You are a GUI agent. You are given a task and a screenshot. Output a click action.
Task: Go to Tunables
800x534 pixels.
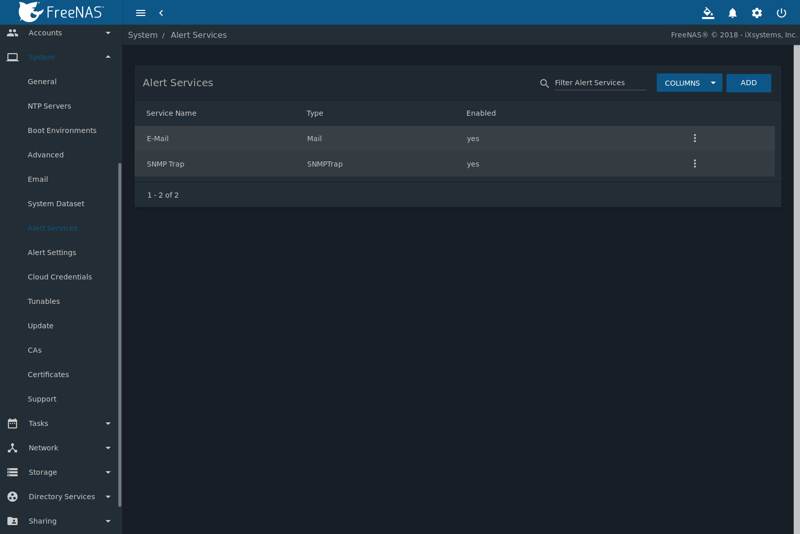coord(43,301)
